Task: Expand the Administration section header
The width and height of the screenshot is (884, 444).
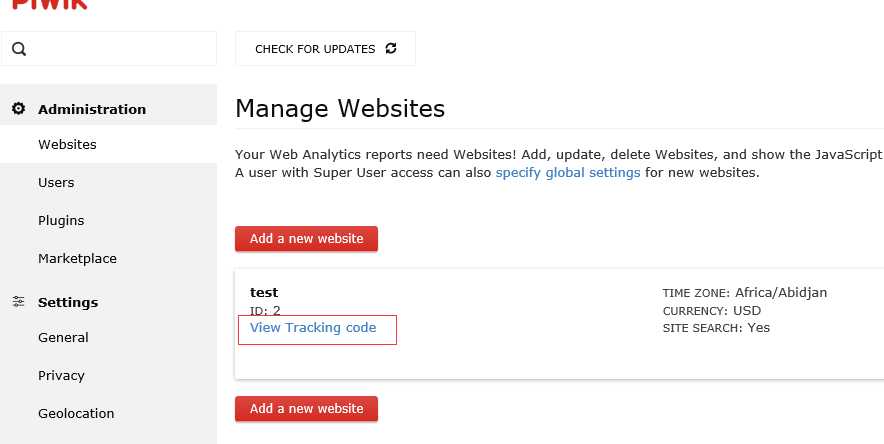Action: pos(92,109)
